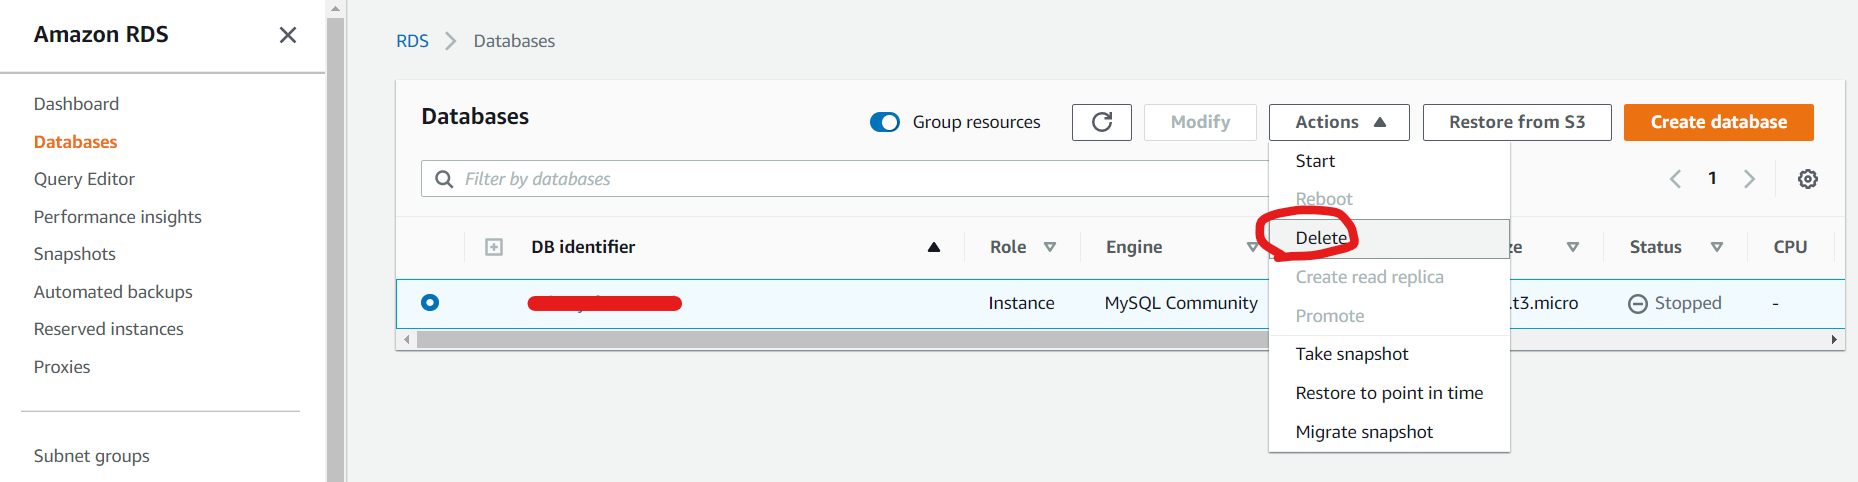Sort by DB identifier ascending arrow
The height and width of the screenshot is (482, 1858).
coord(934,247)
